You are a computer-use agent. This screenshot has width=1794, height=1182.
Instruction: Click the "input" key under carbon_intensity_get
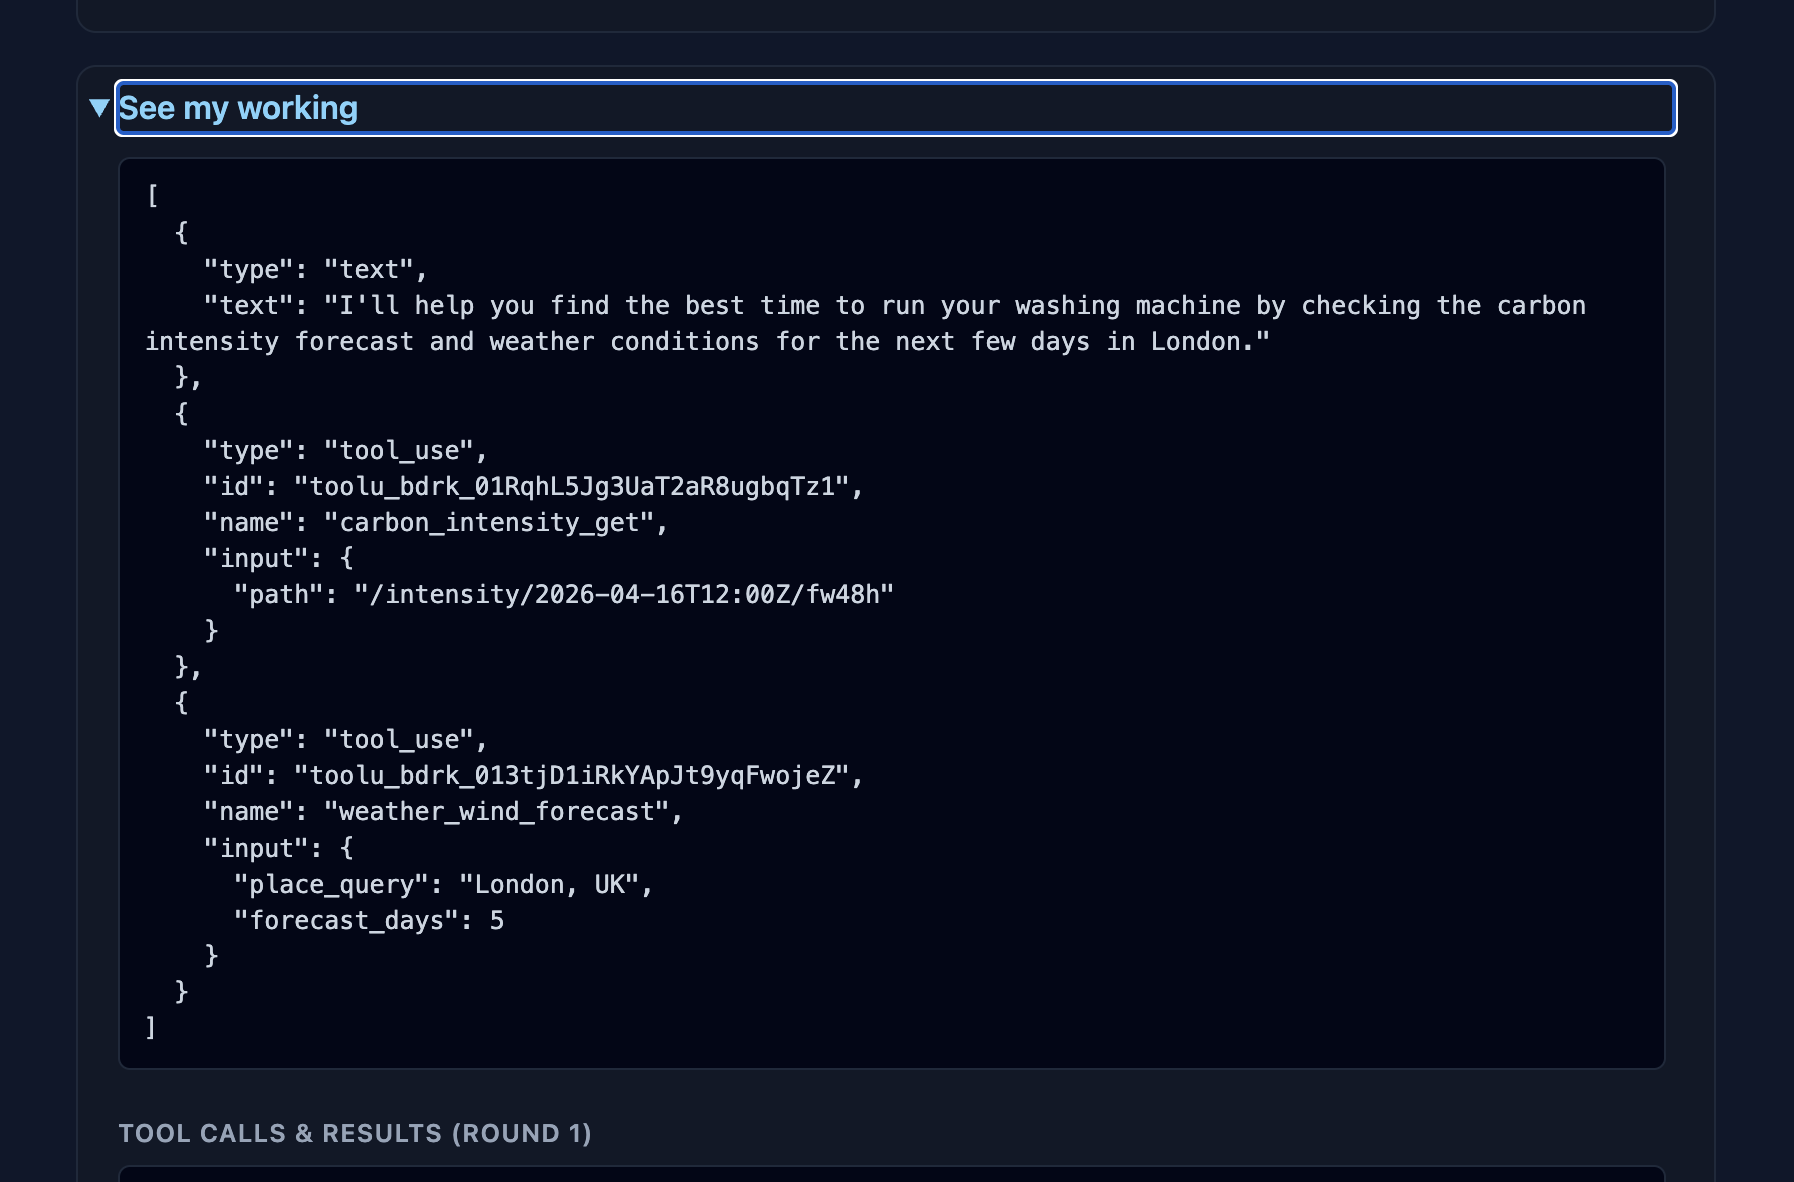coord(256,559)
